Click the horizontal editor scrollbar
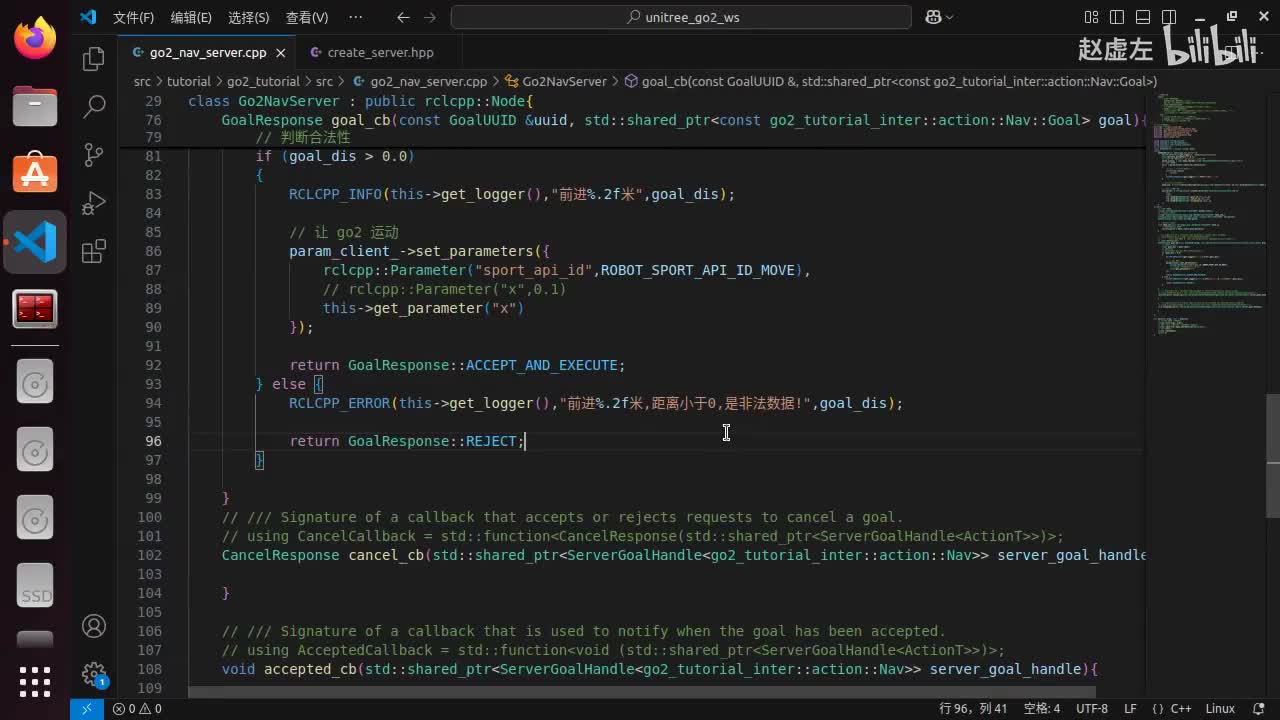Screen dimensions: 1280x720 coord(642,692)
